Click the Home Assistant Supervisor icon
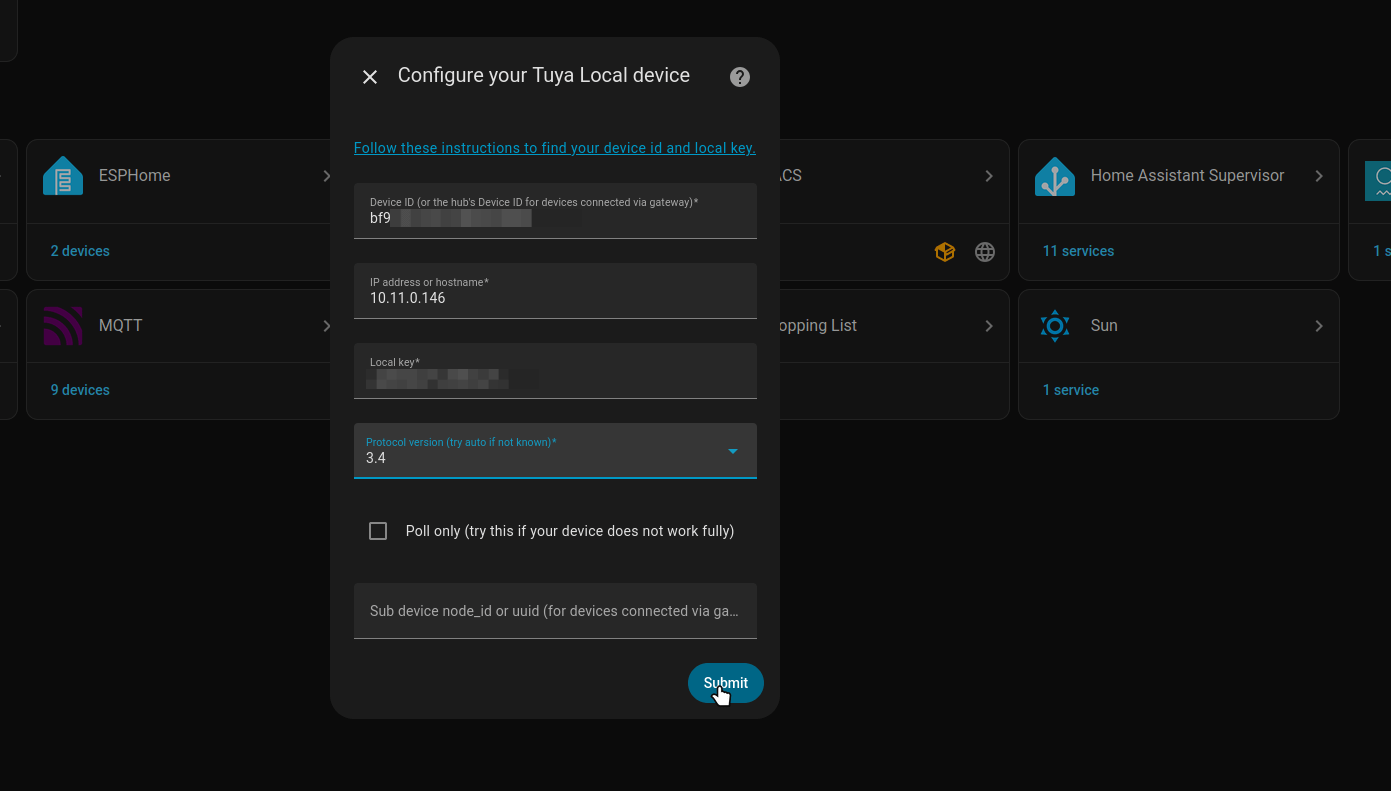Screen dimensions: 1391x791 (x=1055, y=176)
